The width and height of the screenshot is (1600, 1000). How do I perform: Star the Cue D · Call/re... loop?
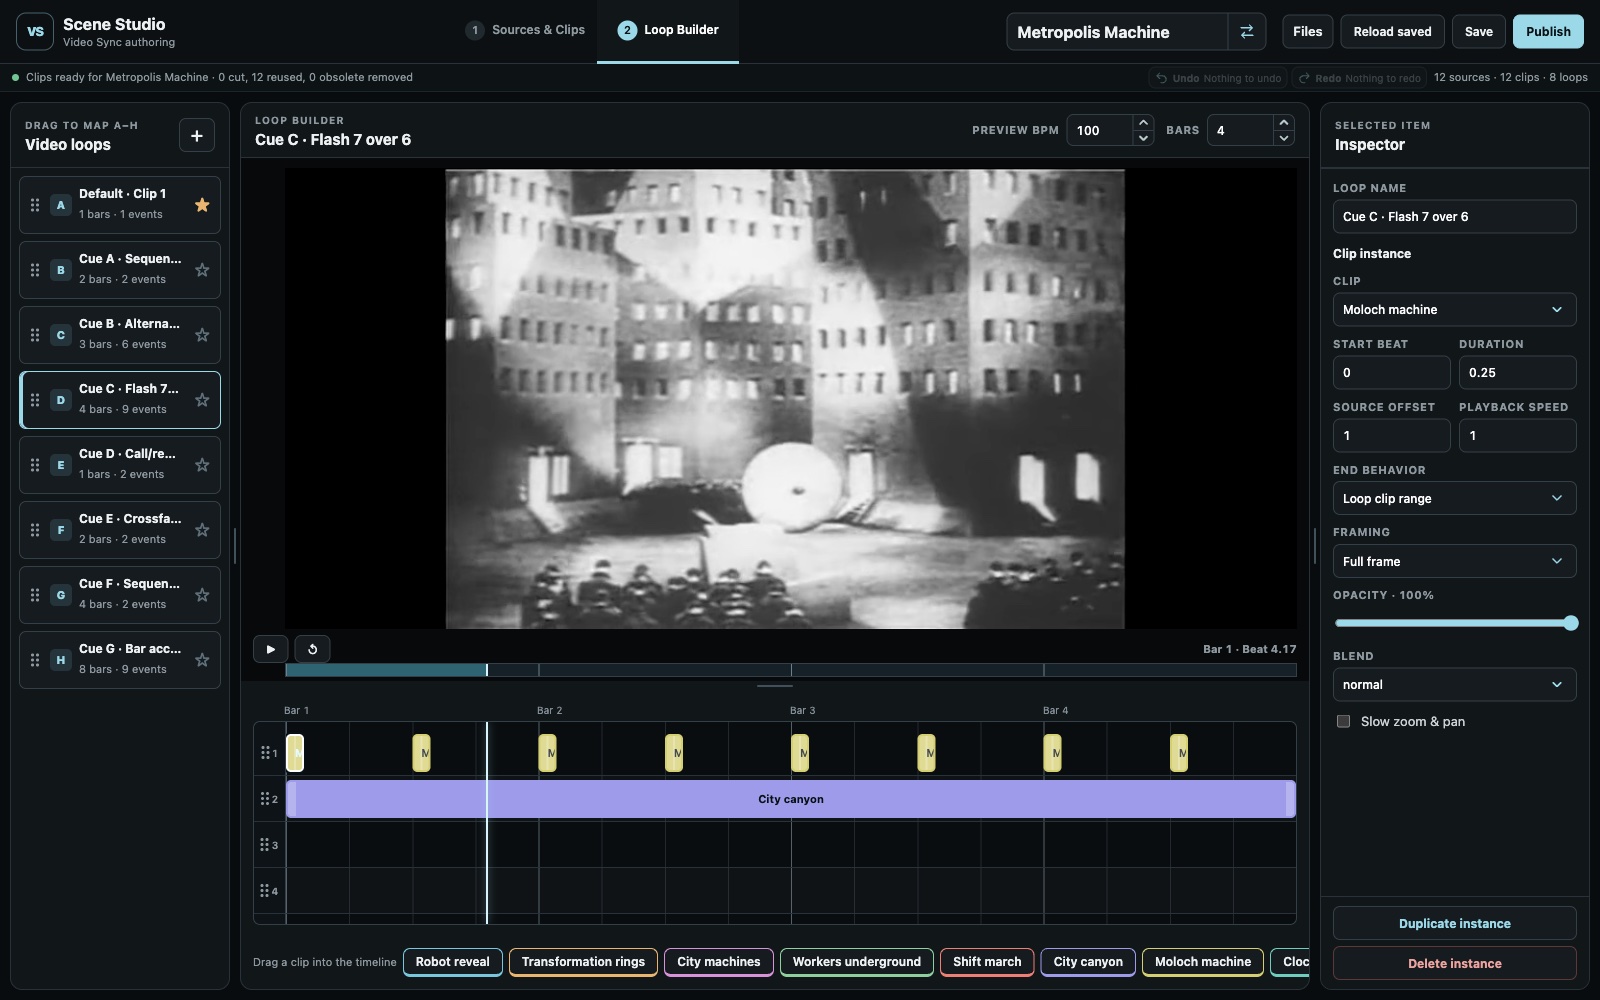tap(202, 465)
